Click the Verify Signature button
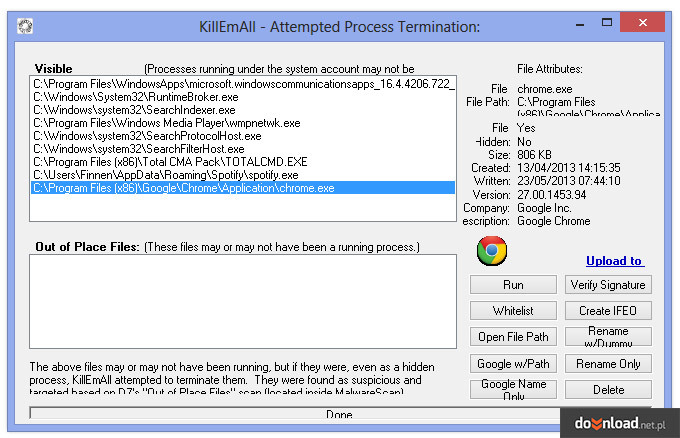This screenshot has height=438, width=680. click(x=608, y=285)
